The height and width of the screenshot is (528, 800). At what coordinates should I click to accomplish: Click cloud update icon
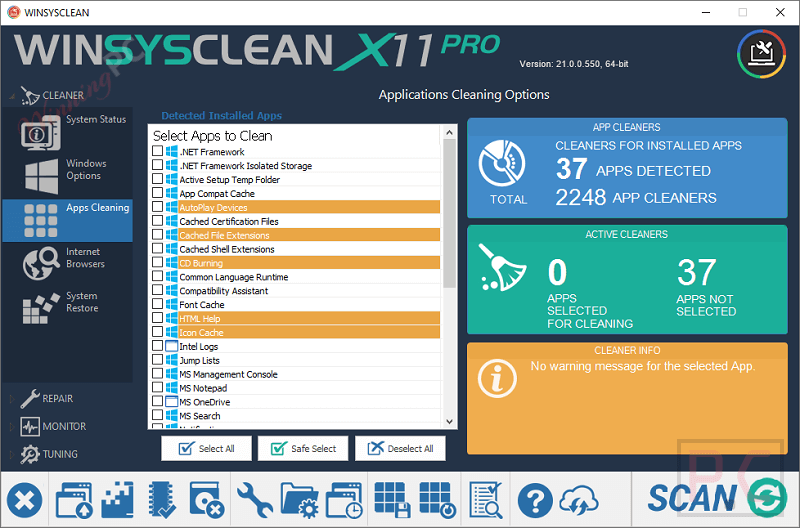579,500
